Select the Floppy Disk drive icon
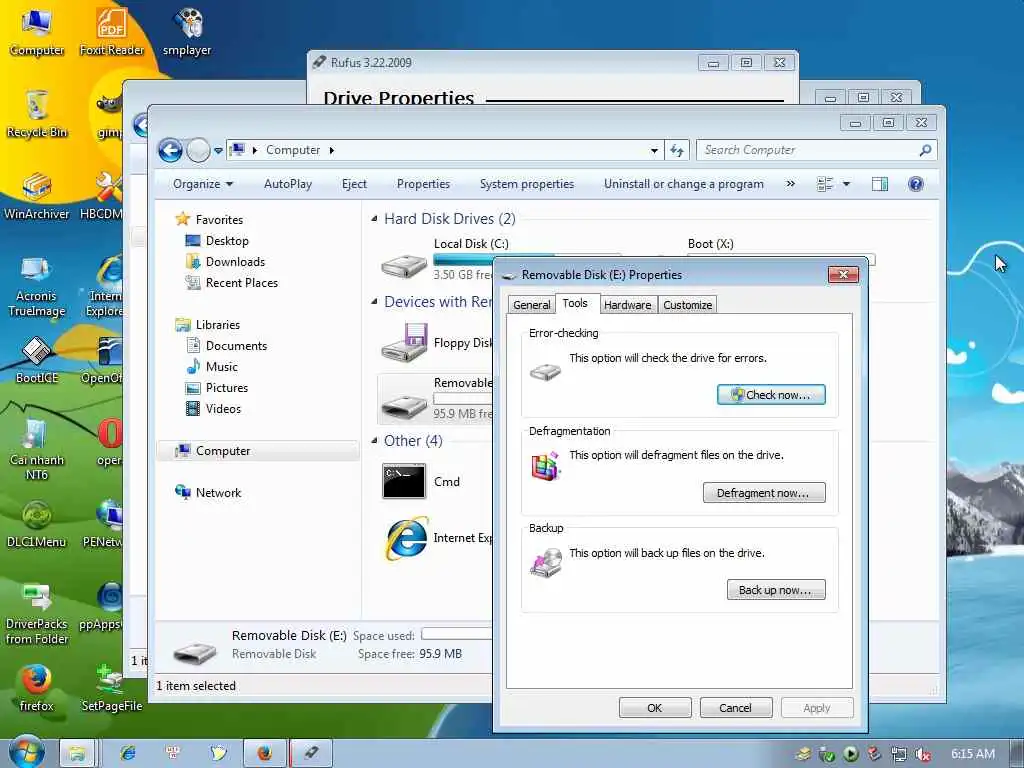The image size is (1024, 768). point(404,344)
